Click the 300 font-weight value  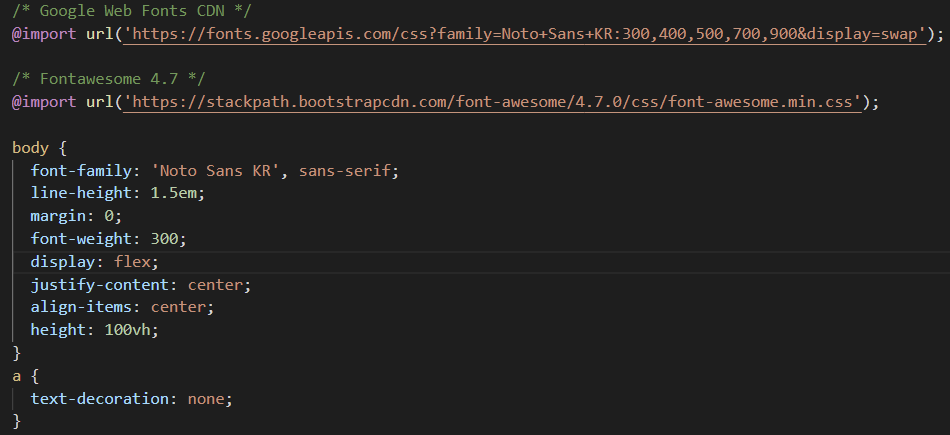point(164,239)
